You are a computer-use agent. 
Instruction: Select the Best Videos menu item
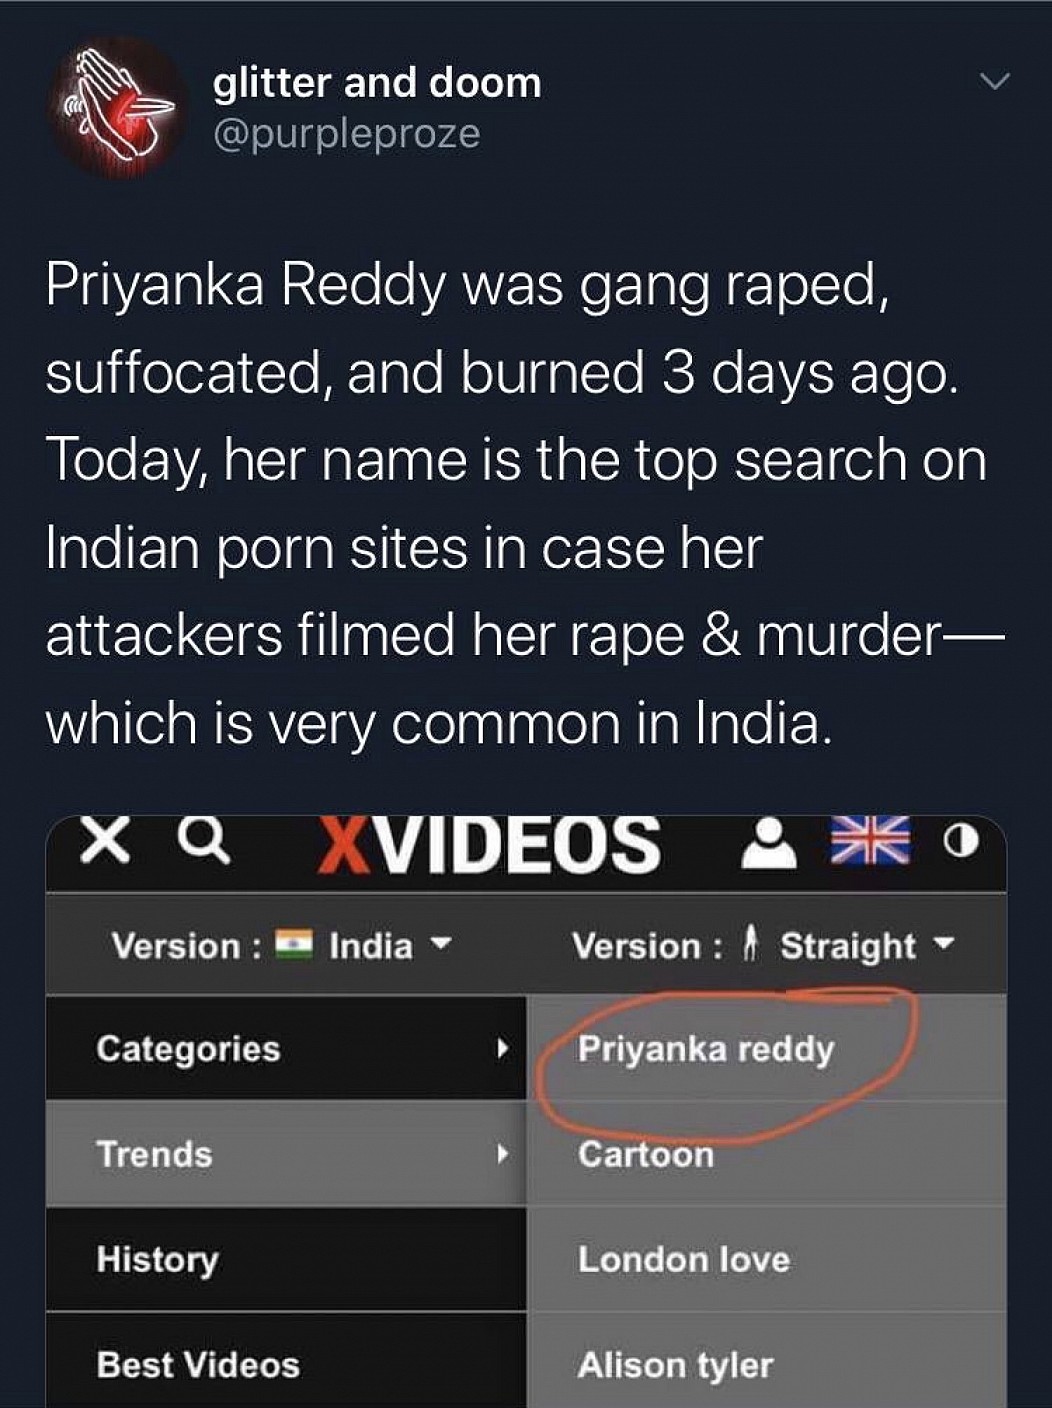[x=286, y=1362]
